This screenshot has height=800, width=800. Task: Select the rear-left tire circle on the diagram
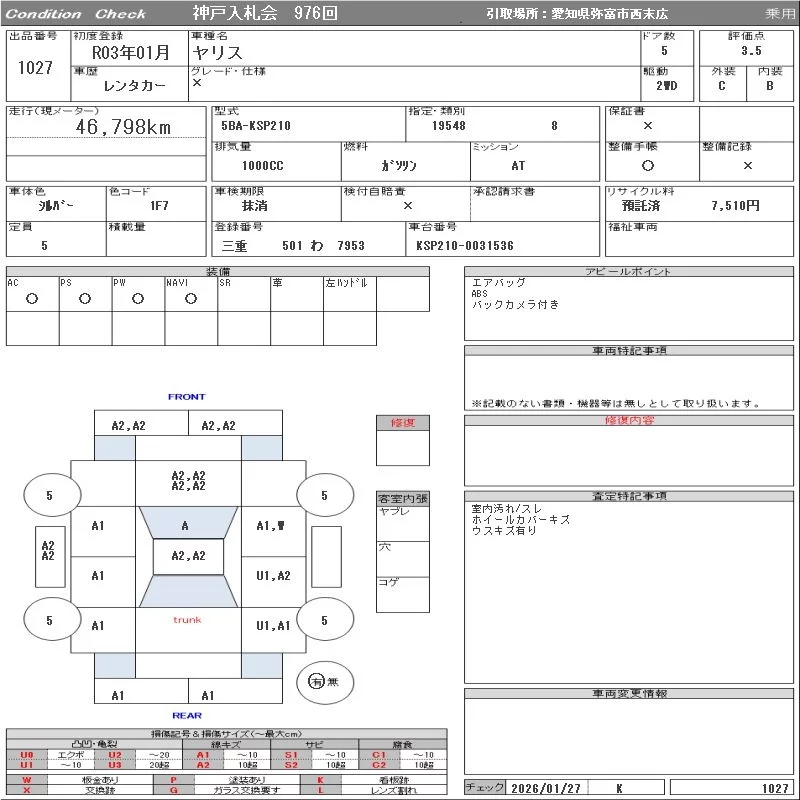pyautogui.click(x=49, y=620)
